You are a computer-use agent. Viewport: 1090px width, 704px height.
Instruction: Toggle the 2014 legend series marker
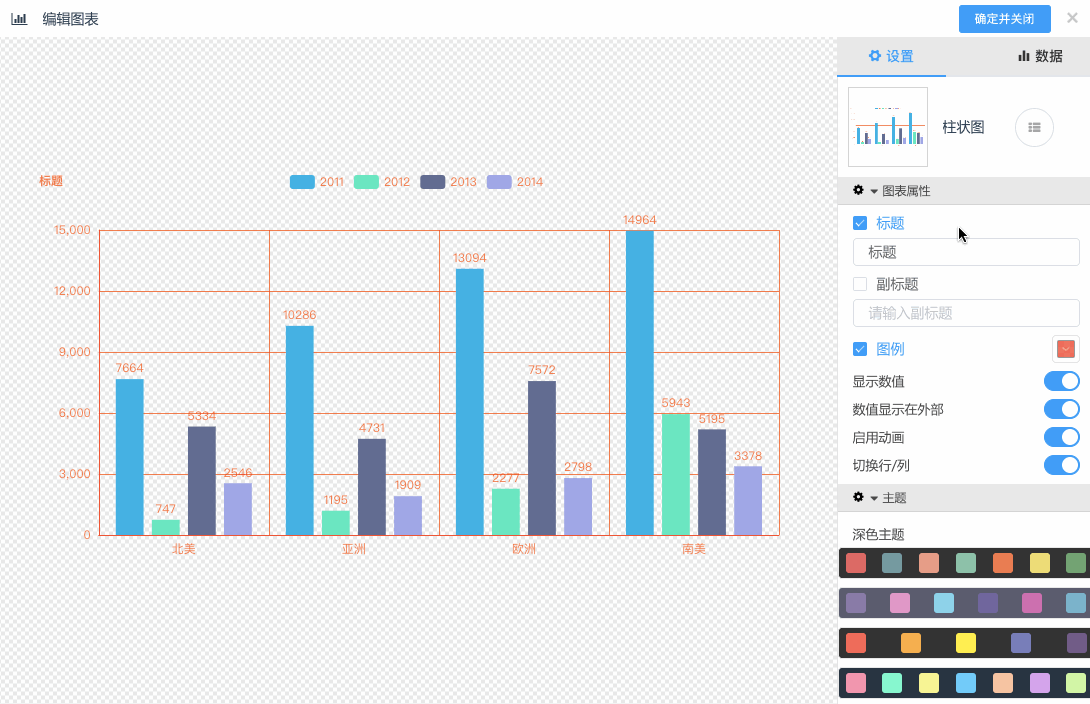point(499,182)
